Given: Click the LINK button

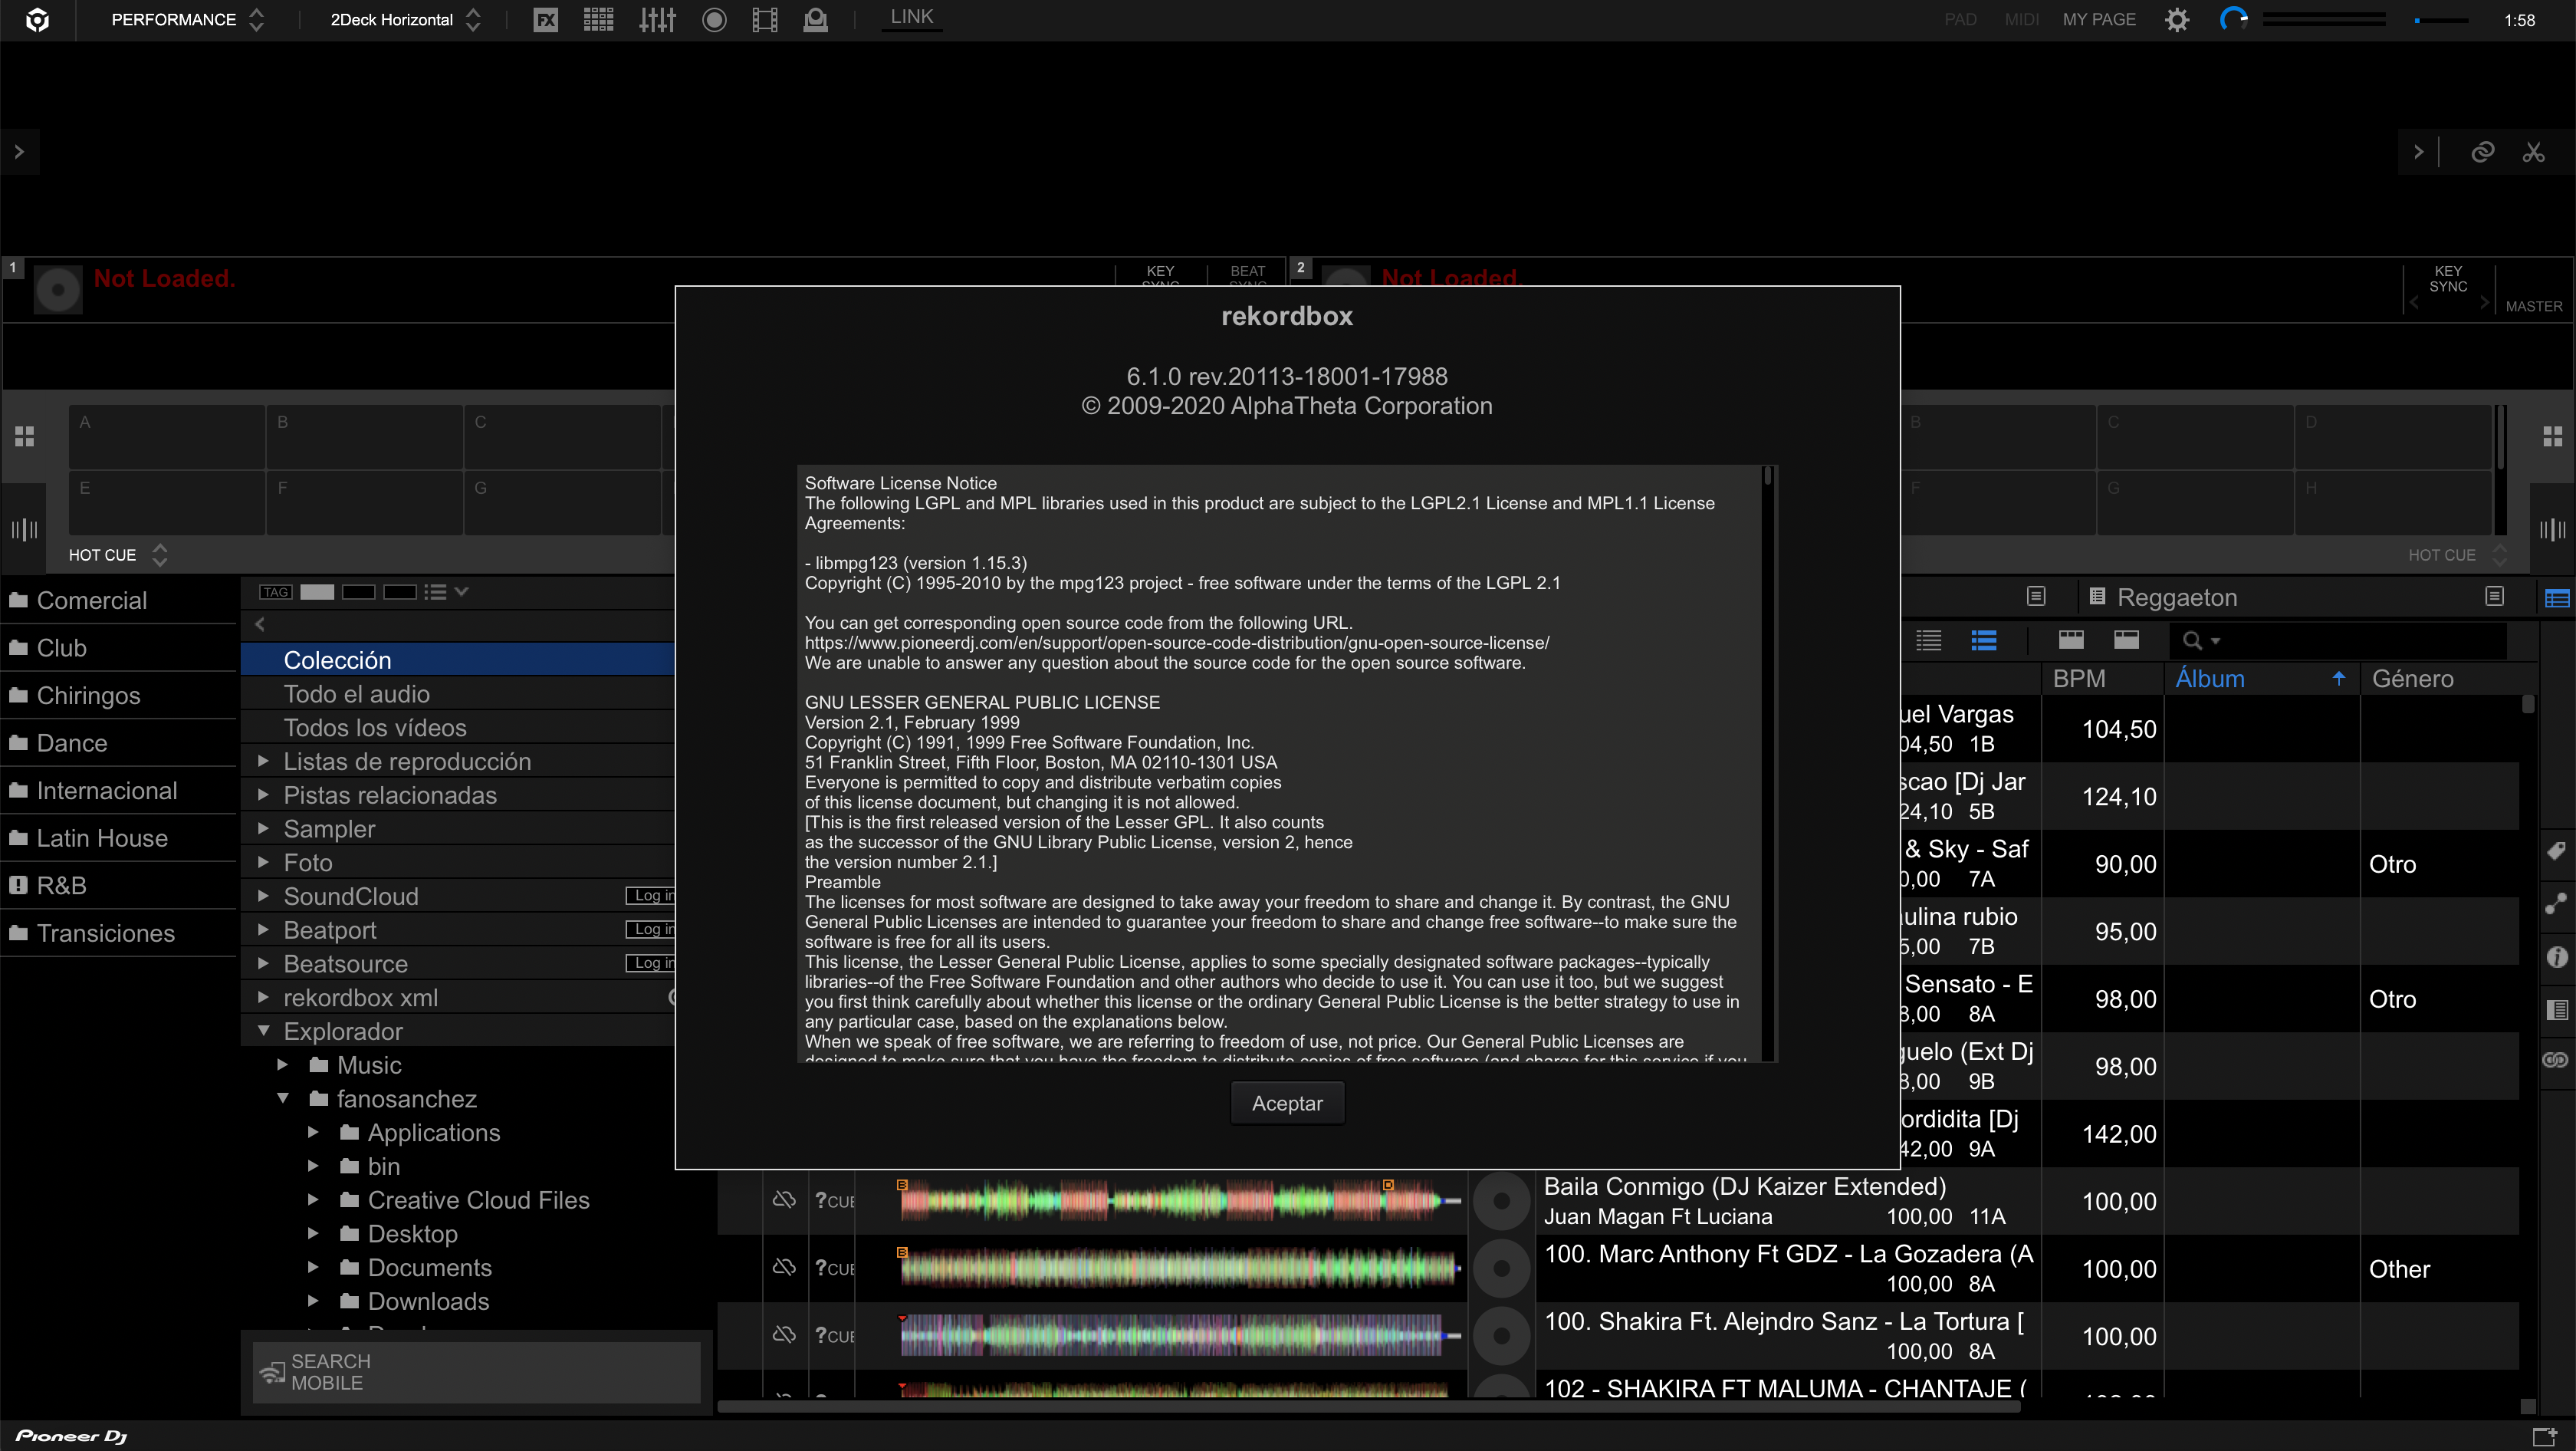Looking at the screenshot, I should [912, 17].
